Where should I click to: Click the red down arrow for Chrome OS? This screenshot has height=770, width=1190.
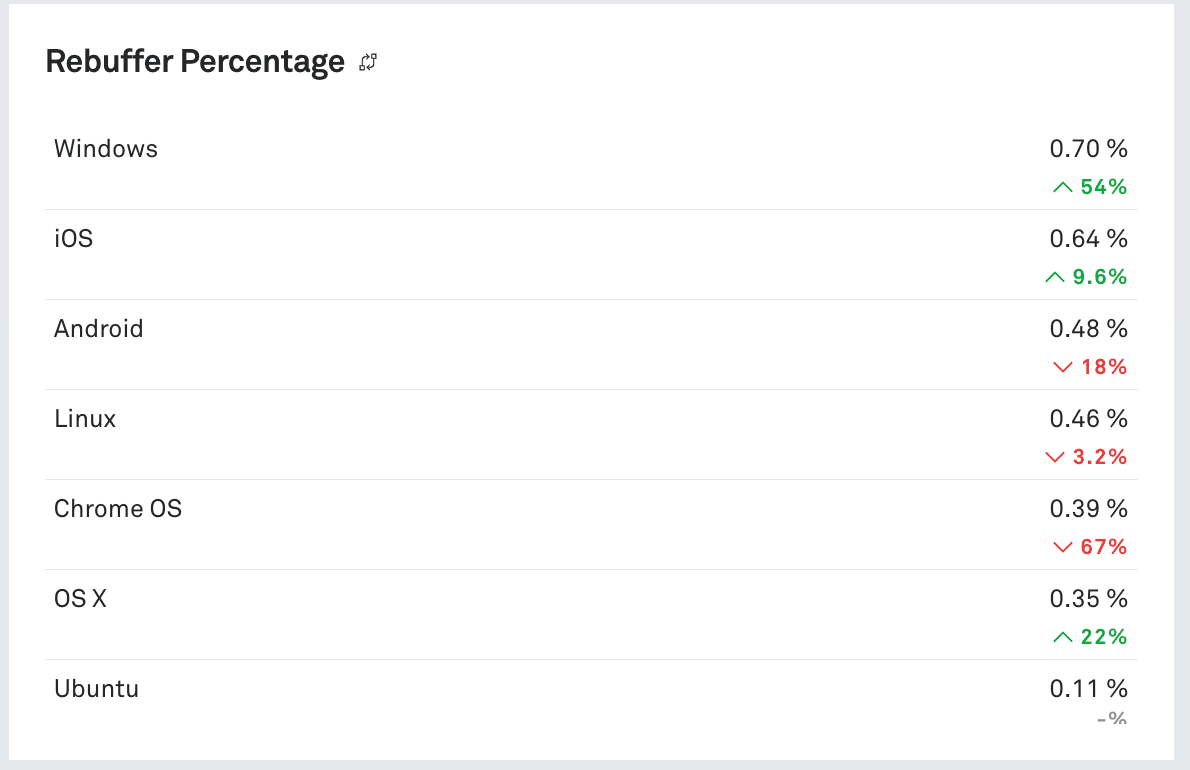[1062, 547]
